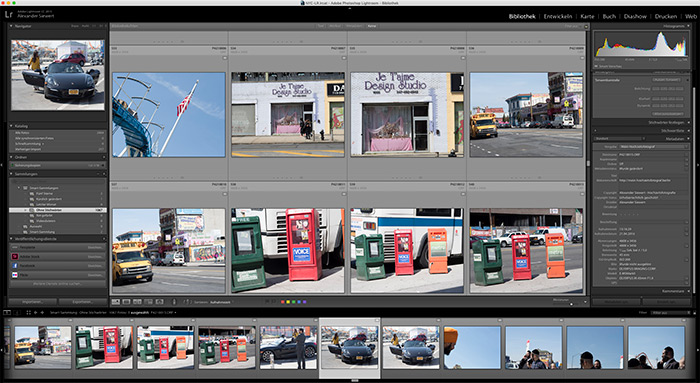
Task: Toggle second monitor window icon
Action: (18, 312)
